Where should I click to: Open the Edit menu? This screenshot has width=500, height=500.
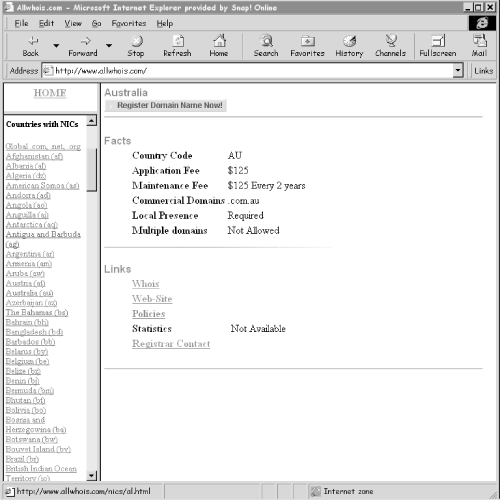point(46,23)
